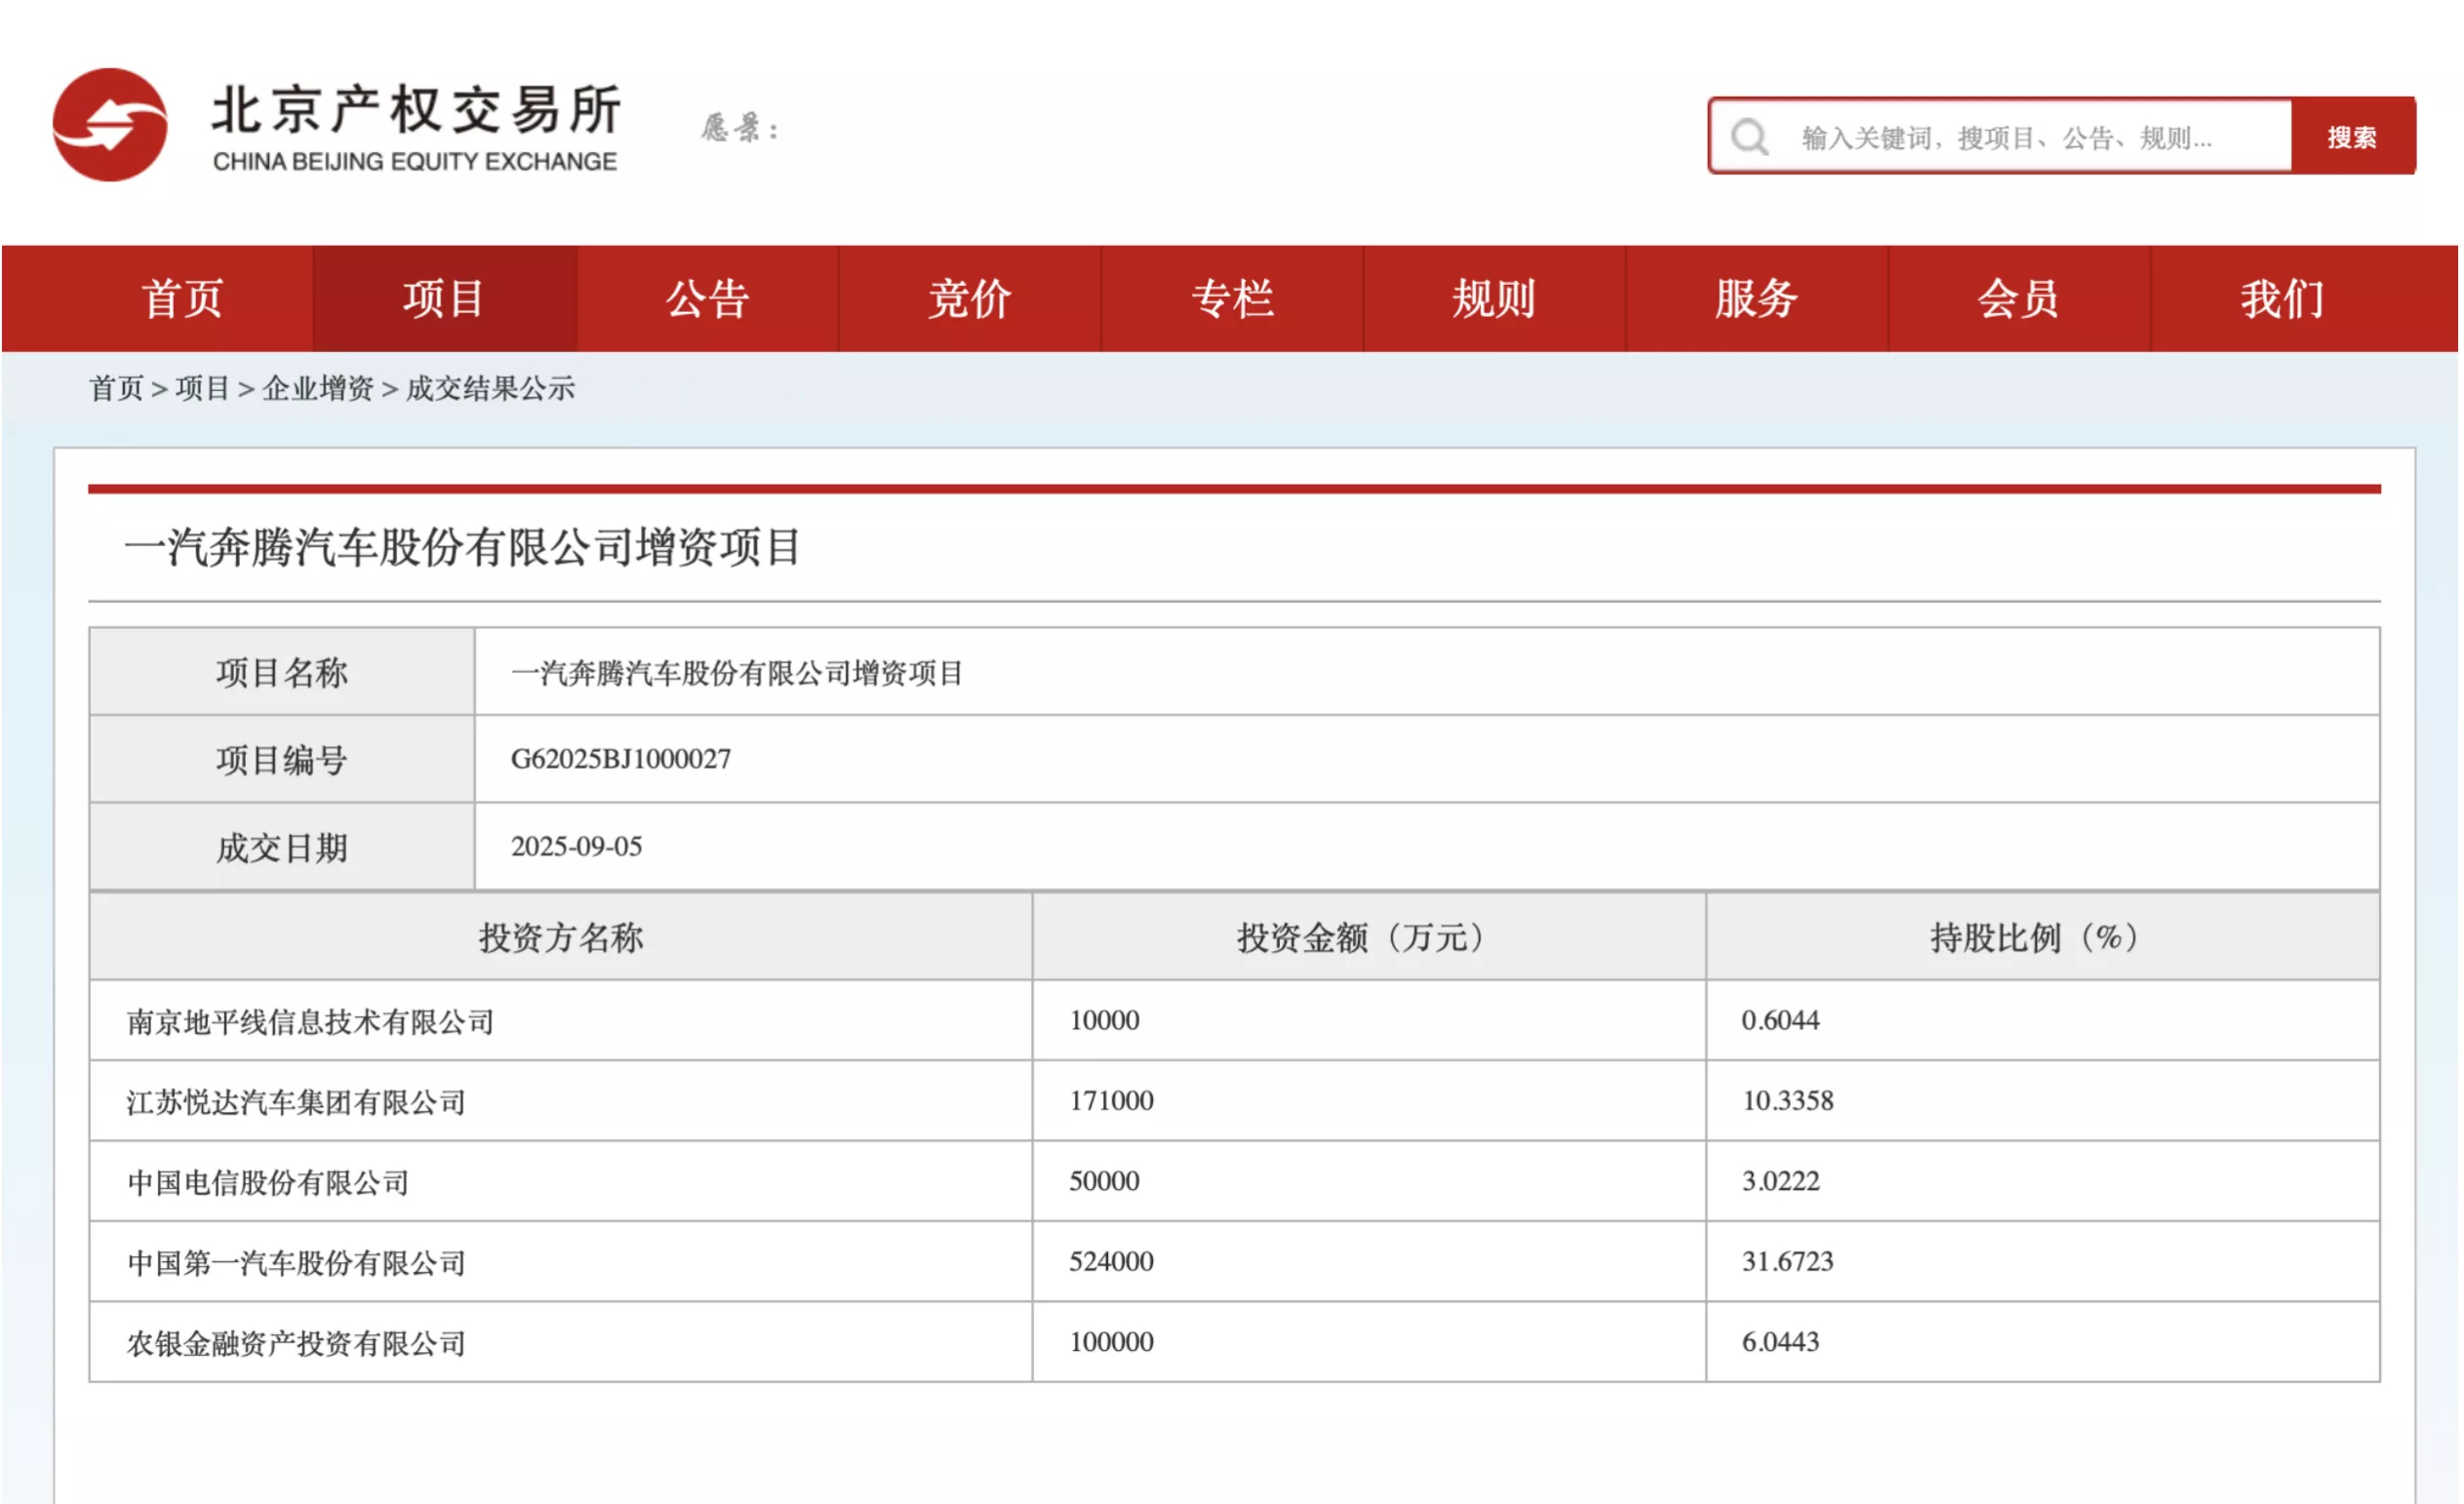Click 农银金融资产投资有限公司 row name

(x=297, y=1343)
